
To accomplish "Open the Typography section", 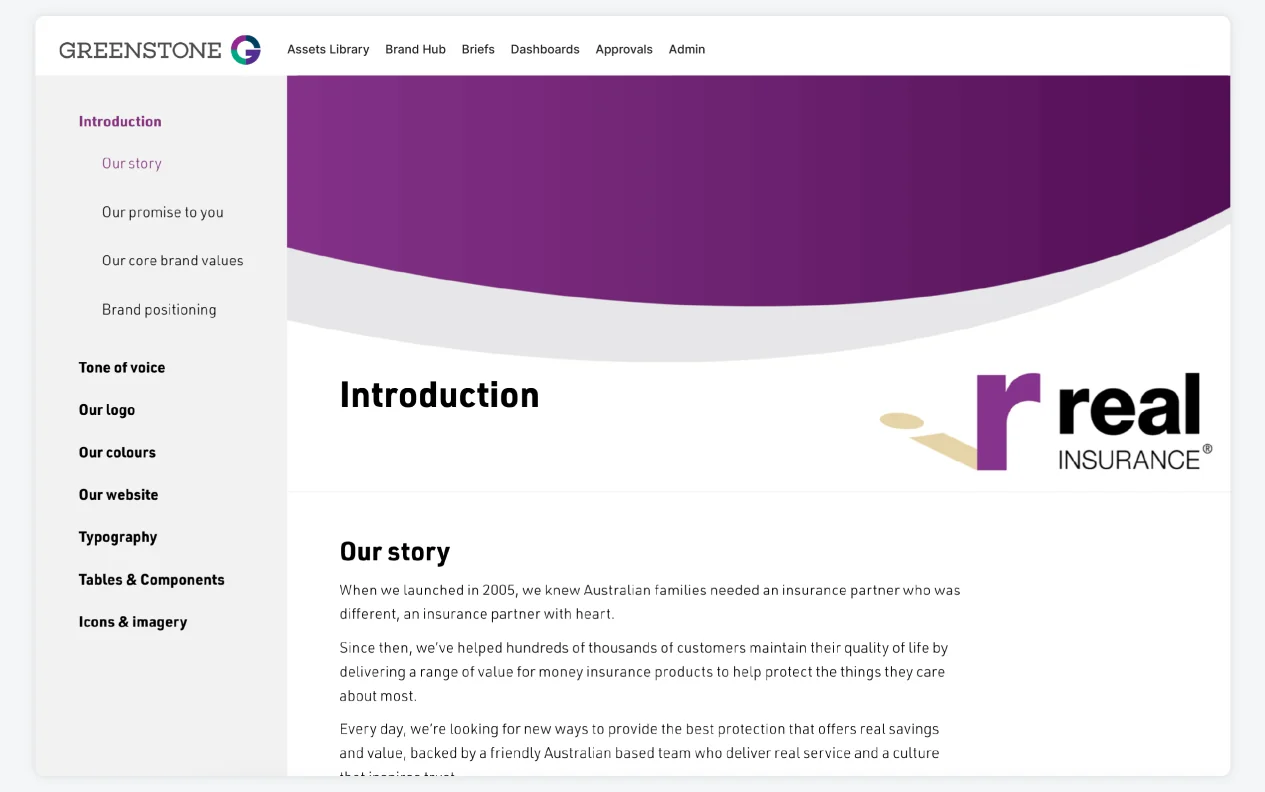I will [x=118, y=537].
